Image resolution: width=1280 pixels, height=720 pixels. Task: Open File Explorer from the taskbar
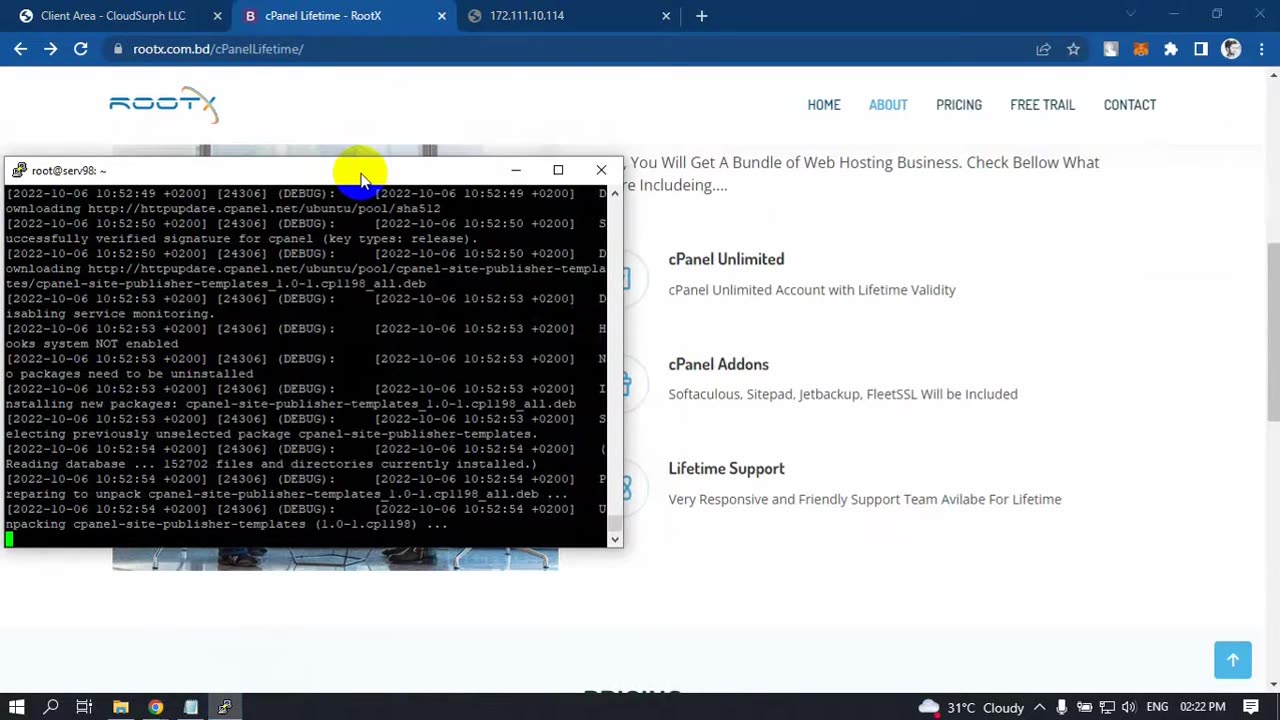click(x=120, y=707)
